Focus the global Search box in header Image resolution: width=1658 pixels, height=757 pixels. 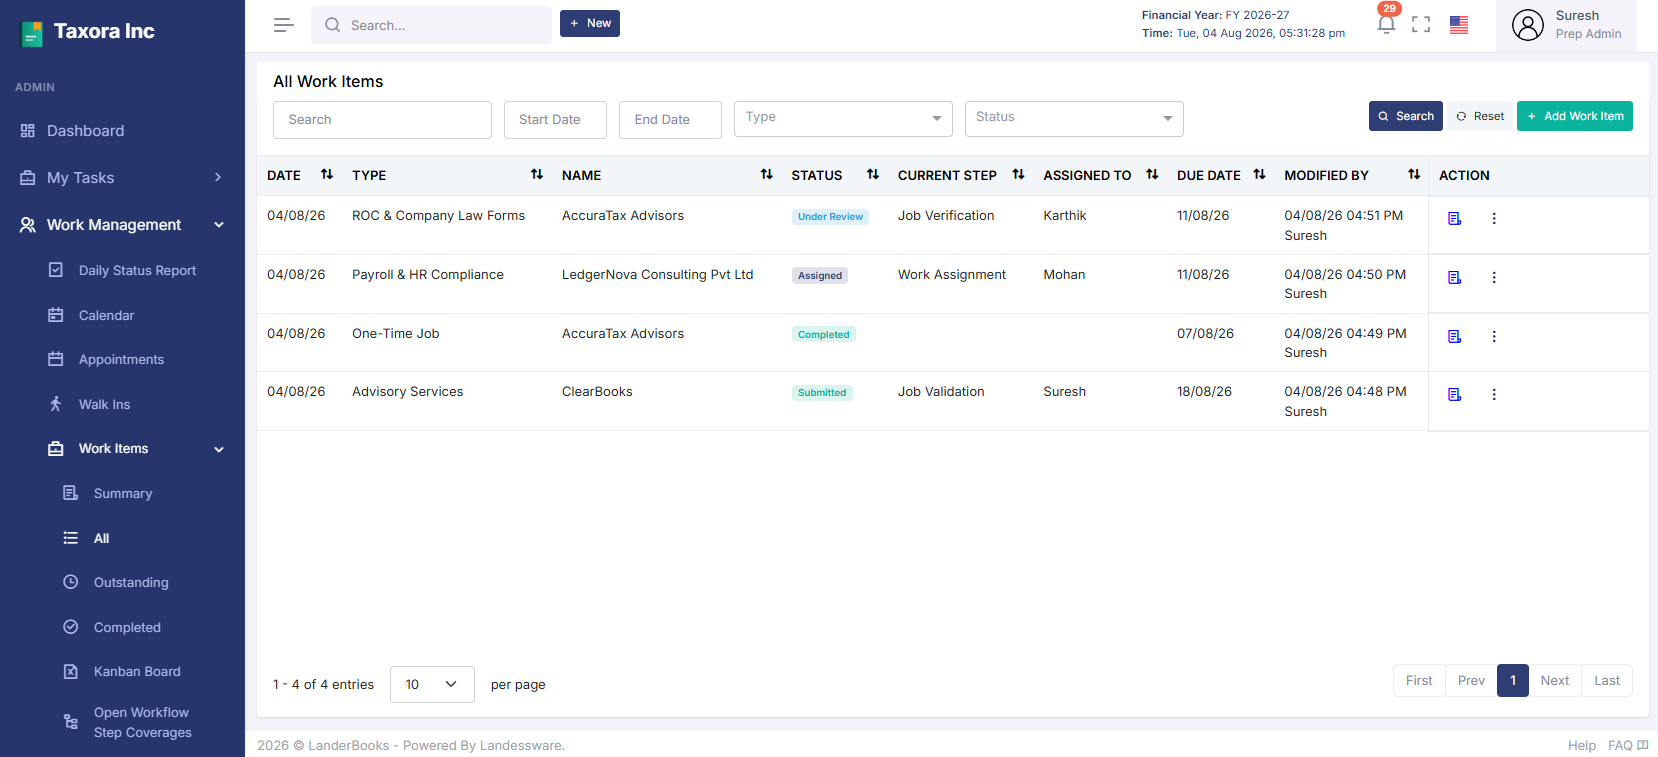431,25
